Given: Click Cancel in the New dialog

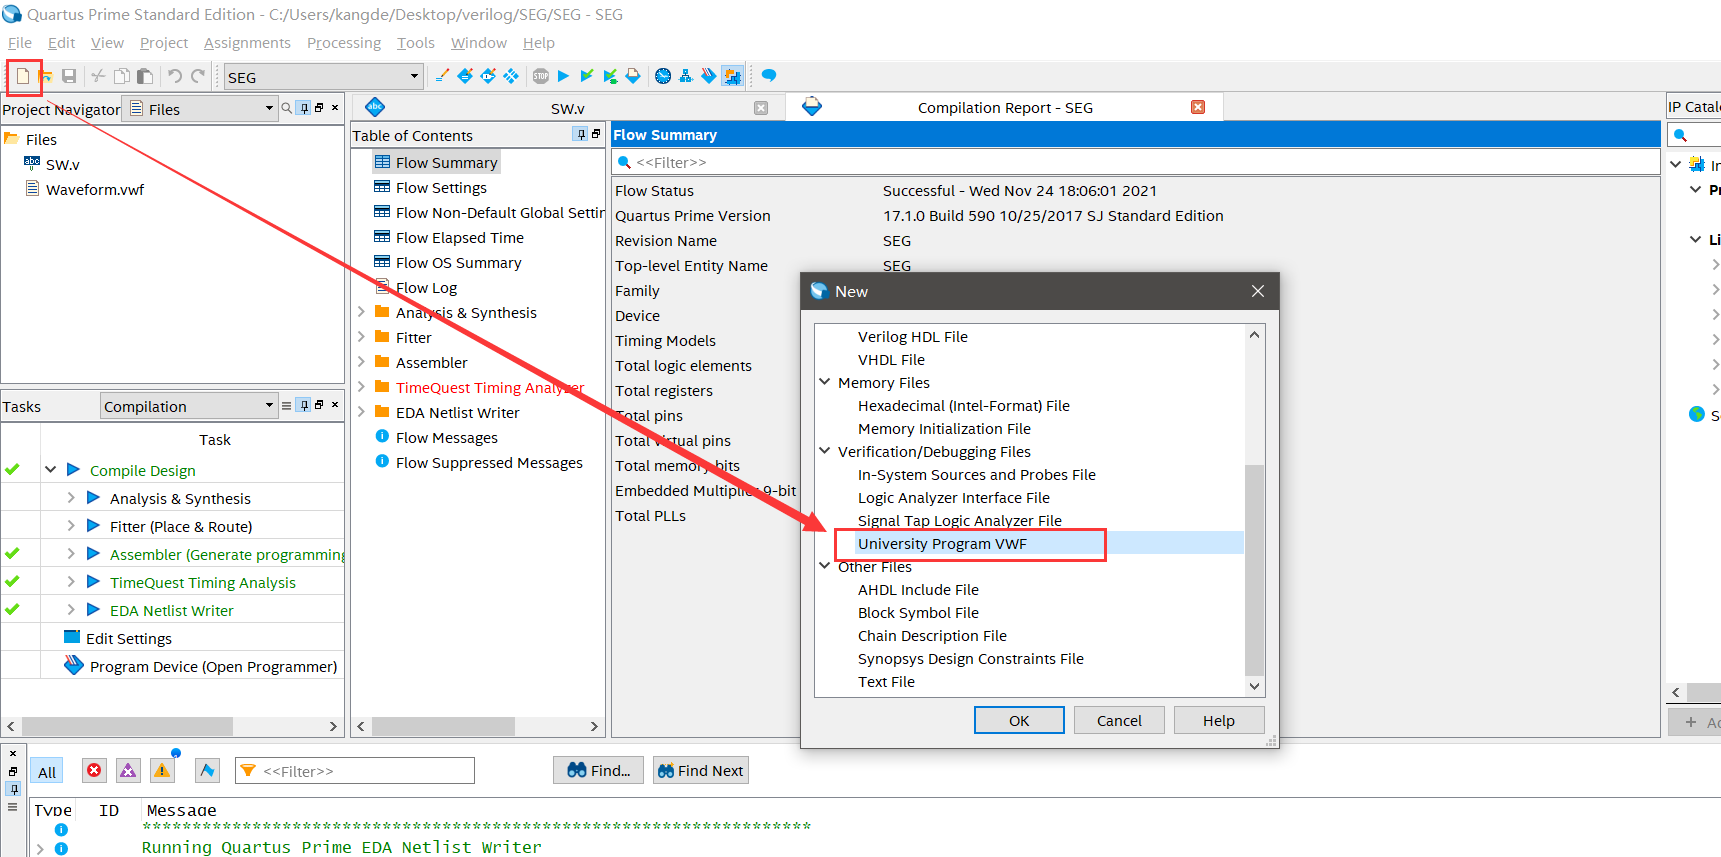Looking at the screenshot, I should 1119,720.
